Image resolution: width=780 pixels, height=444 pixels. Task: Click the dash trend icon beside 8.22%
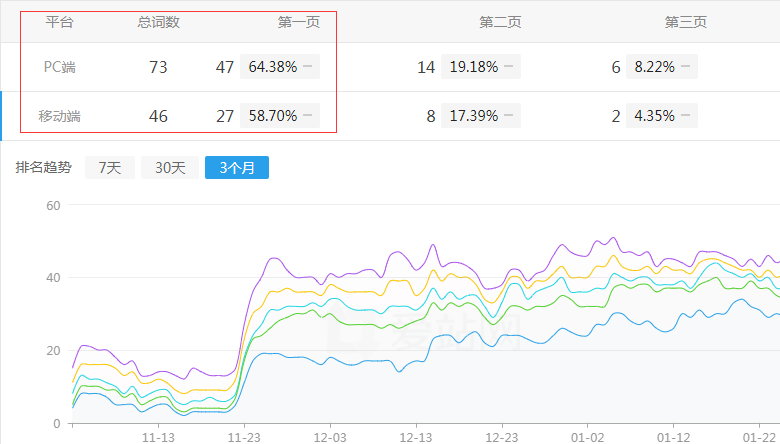pos(686,67)
